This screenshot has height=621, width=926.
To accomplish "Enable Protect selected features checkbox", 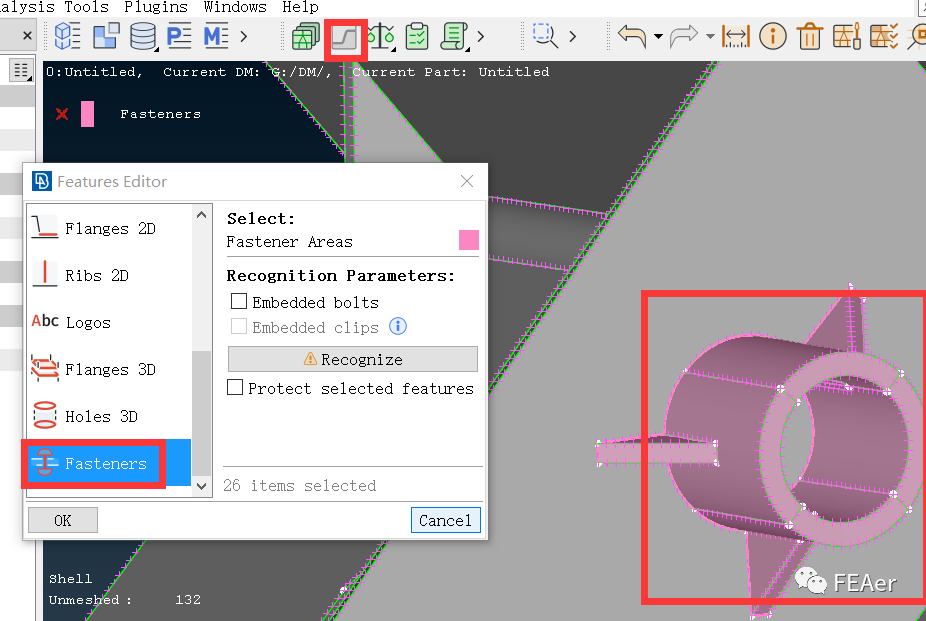I will (235, 388).
